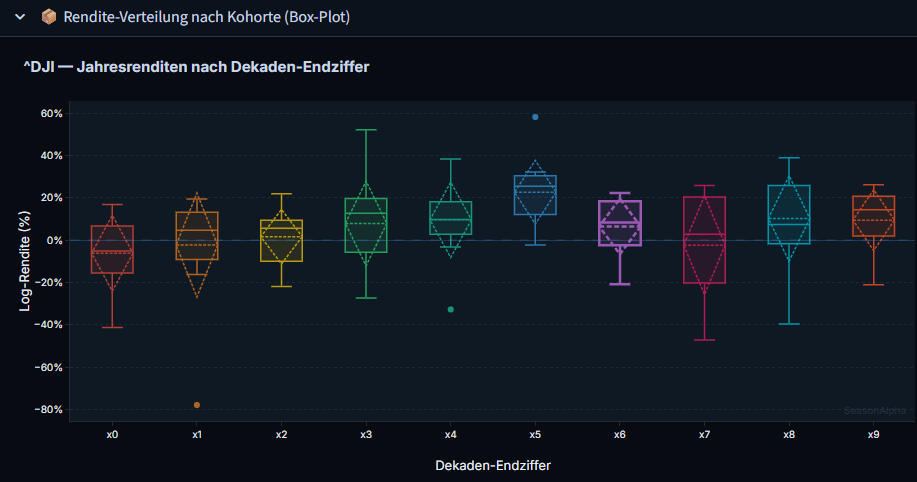917x482 pixels.
Task: Click the x7 axis tick label
Action: point(704,435)
